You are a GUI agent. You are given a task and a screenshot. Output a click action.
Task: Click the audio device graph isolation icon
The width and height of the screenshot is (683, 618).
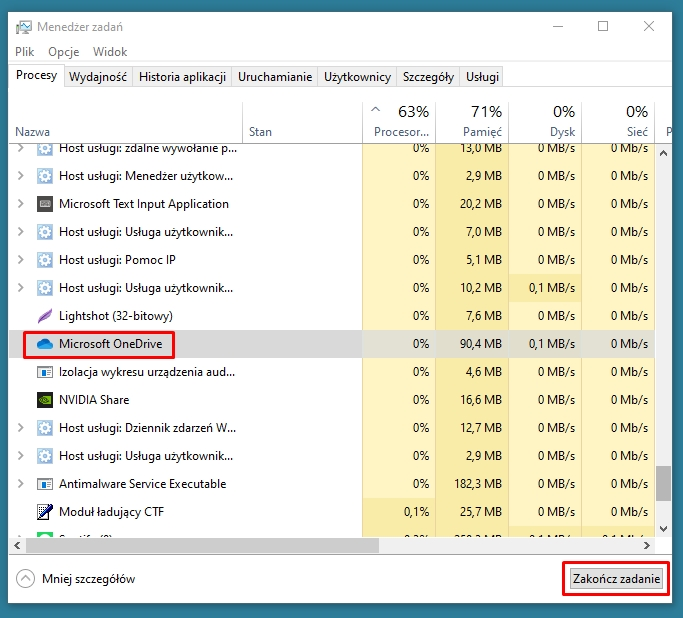[44, 372]
